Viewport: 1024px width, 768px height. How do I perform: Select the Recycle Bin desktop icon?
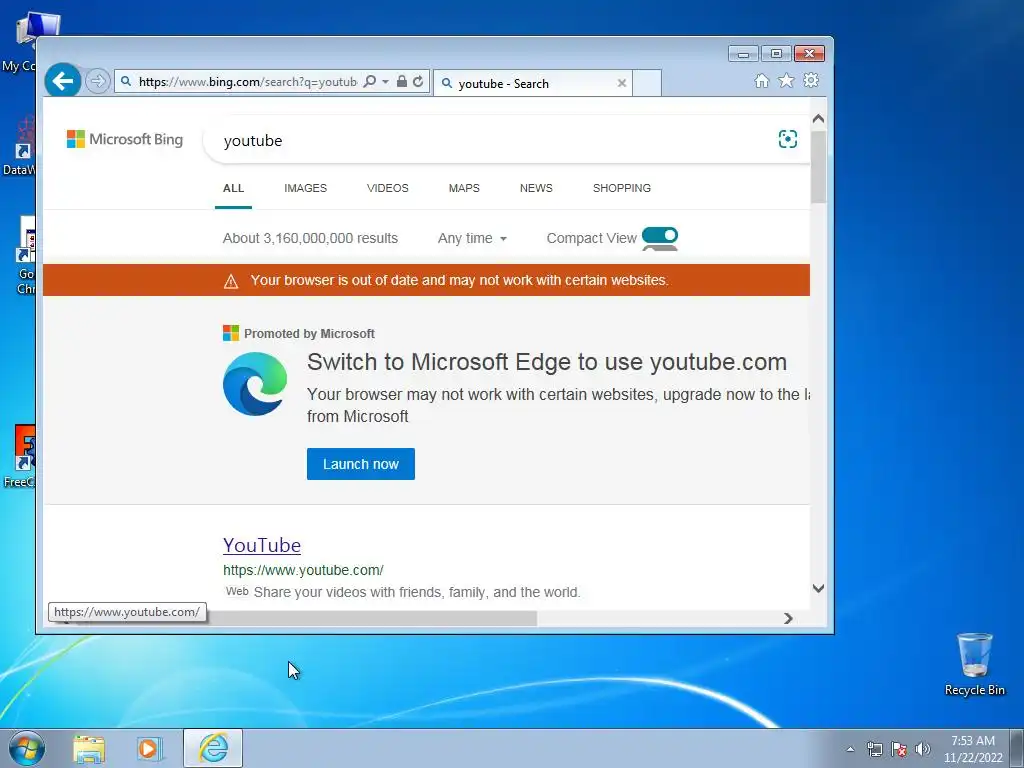pos(974,664)
